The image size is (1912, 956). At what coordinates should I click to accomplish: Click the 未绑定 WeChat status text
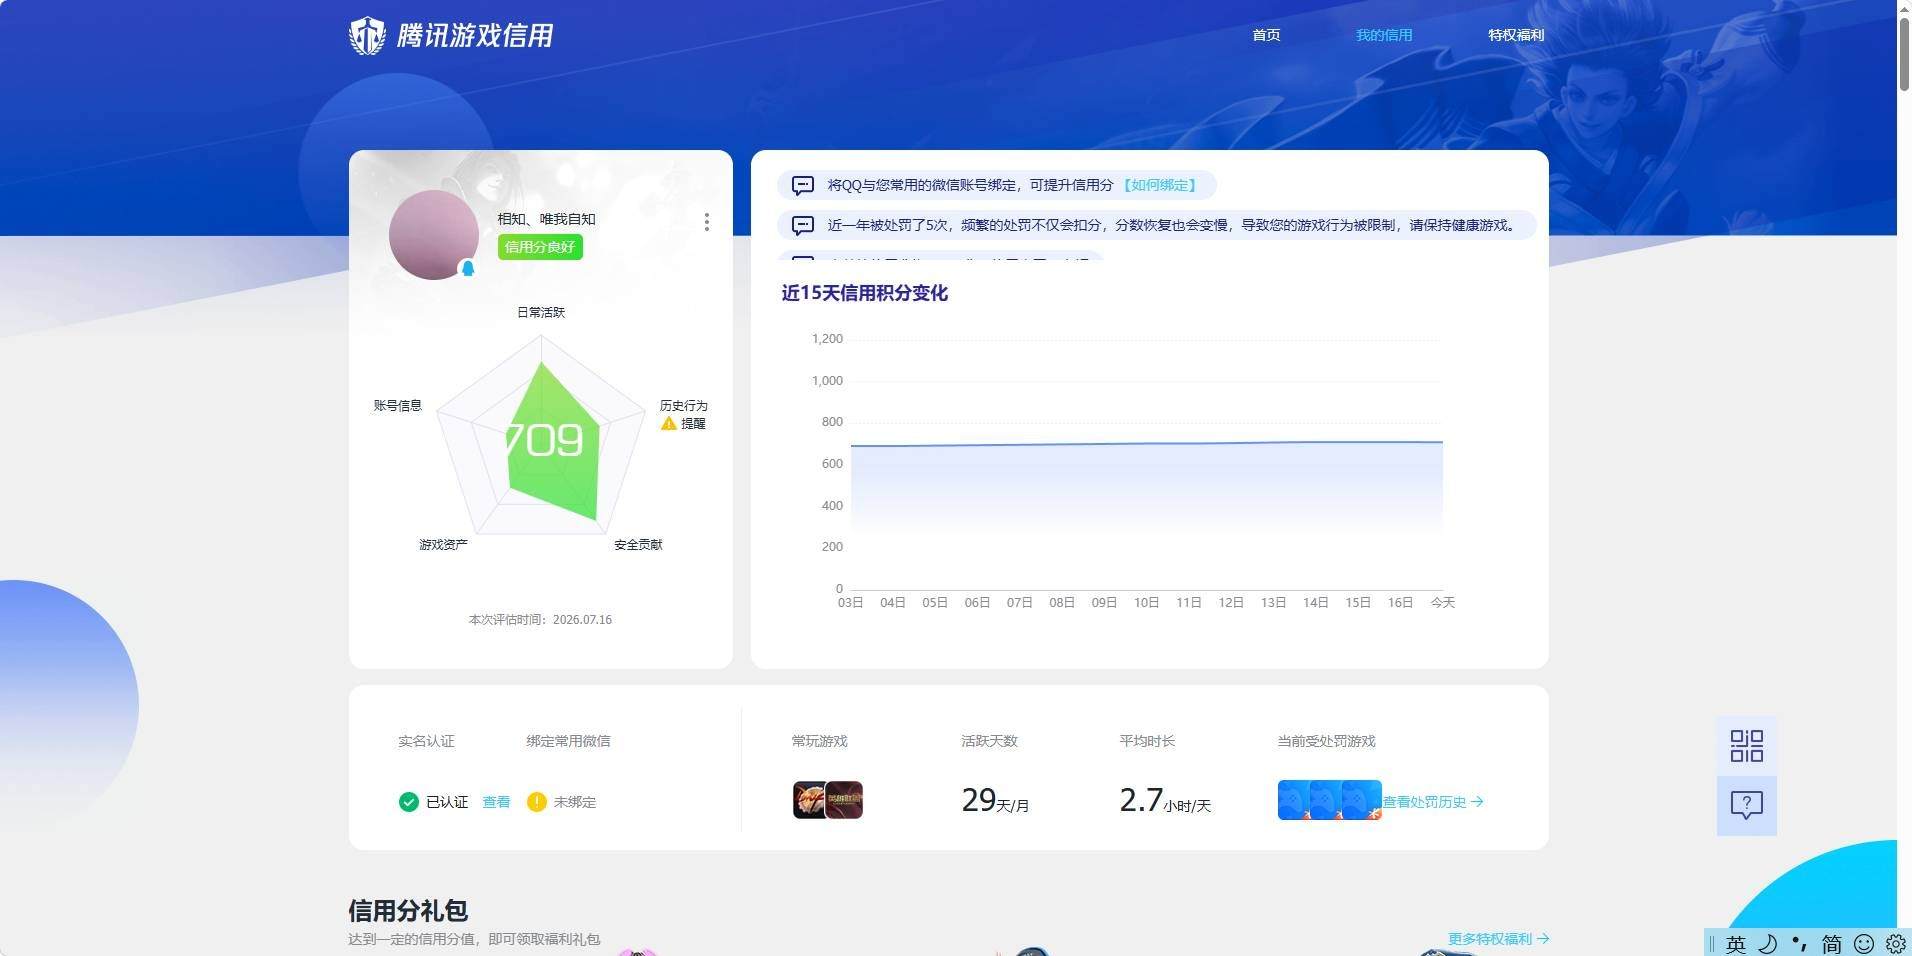575,802
